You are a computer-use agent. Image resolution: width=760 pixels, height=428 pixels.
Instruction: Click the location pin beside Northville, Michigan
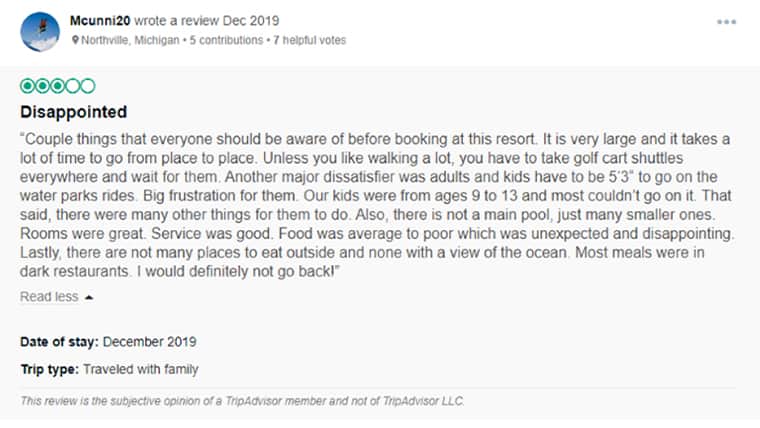(x=75, y=40)
